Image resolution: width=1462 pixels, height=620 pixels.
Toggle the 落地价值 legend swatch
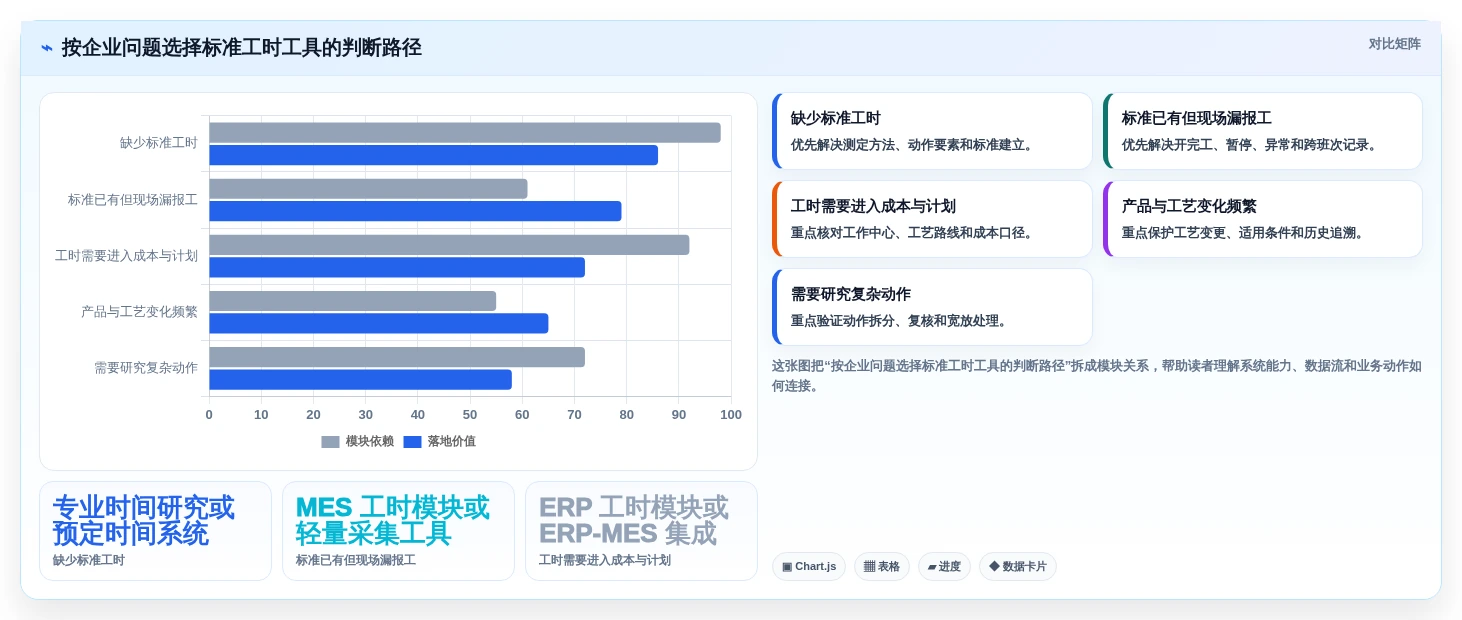coord(412,442)
